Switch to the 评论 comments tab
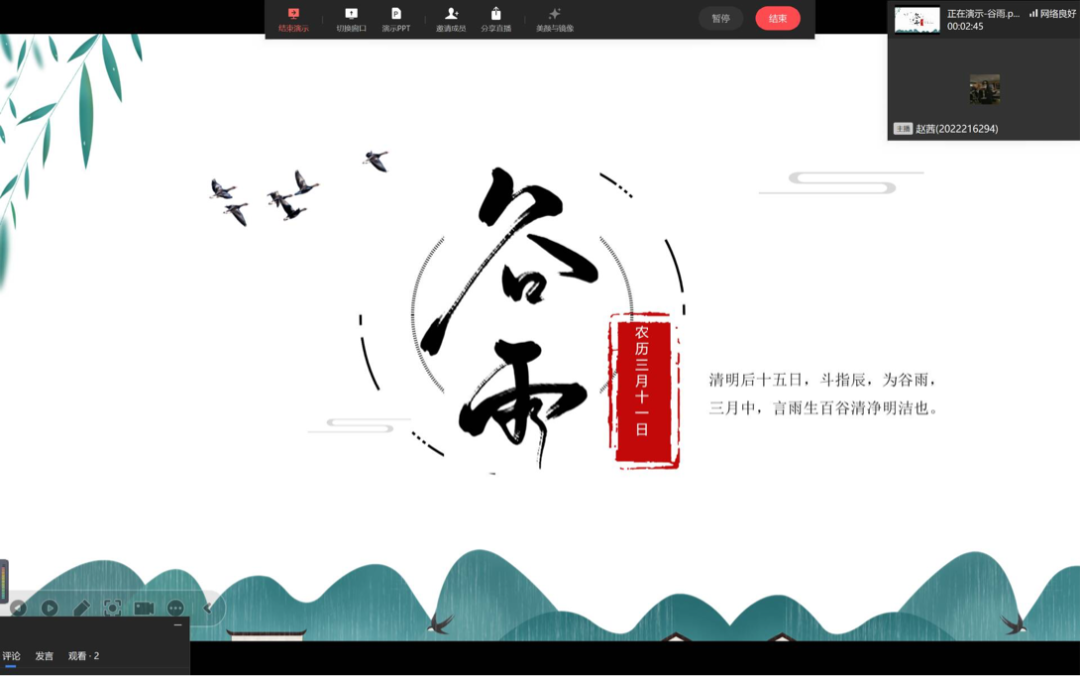The height and width of the screenshot is (676, 1080). click(x=12, y=656)
